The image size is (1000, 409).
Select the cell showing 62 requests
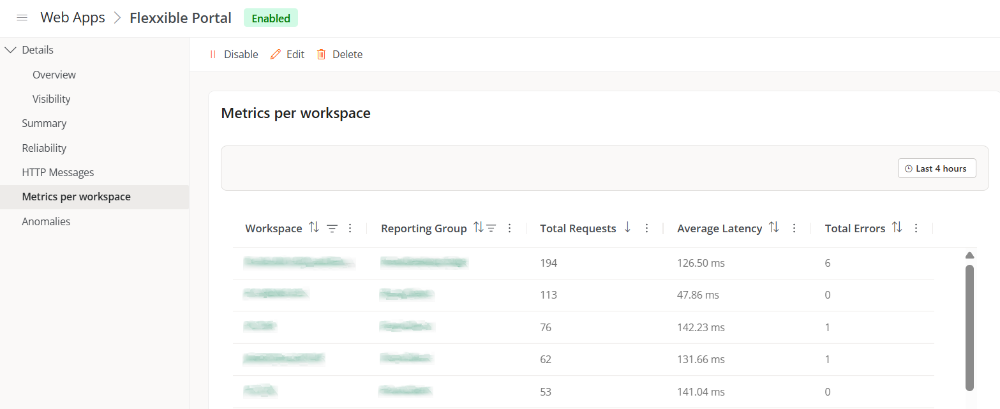click(546, 359)
